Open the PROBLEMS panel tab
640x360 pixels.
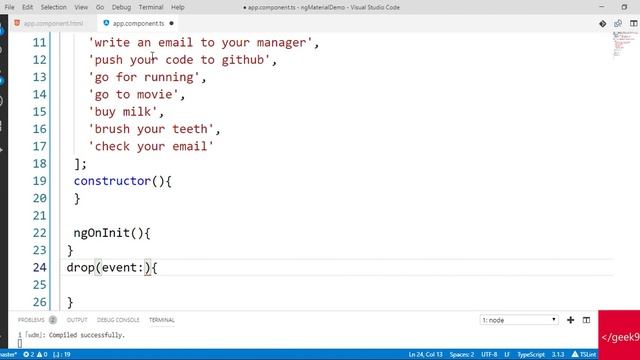[31, 320]
